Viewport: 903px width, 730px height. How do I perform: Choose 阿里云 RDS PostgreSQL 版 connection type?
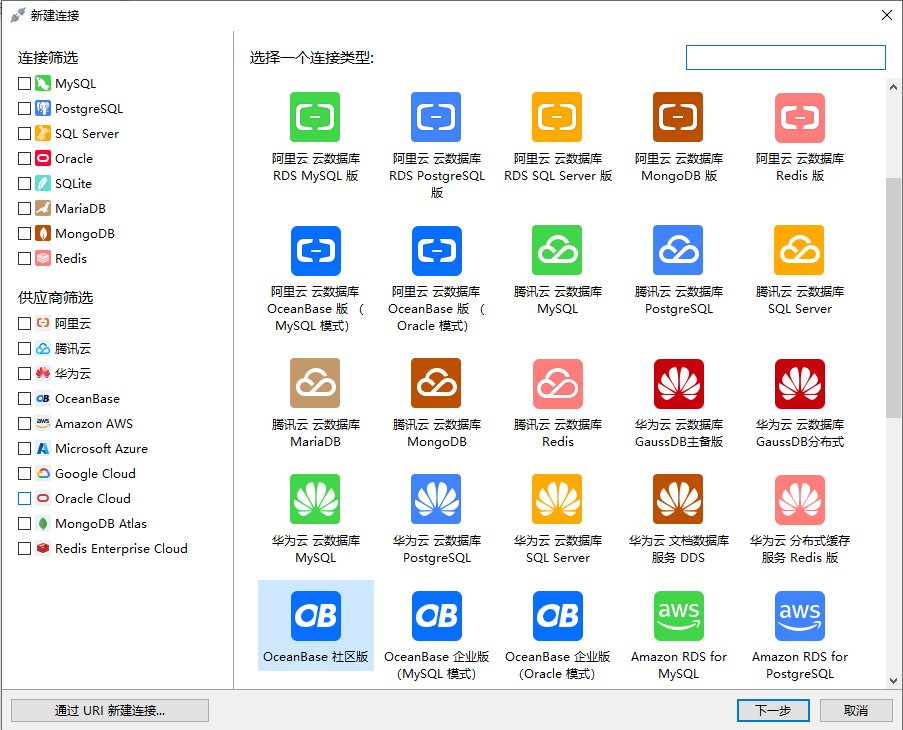(436, 117)
